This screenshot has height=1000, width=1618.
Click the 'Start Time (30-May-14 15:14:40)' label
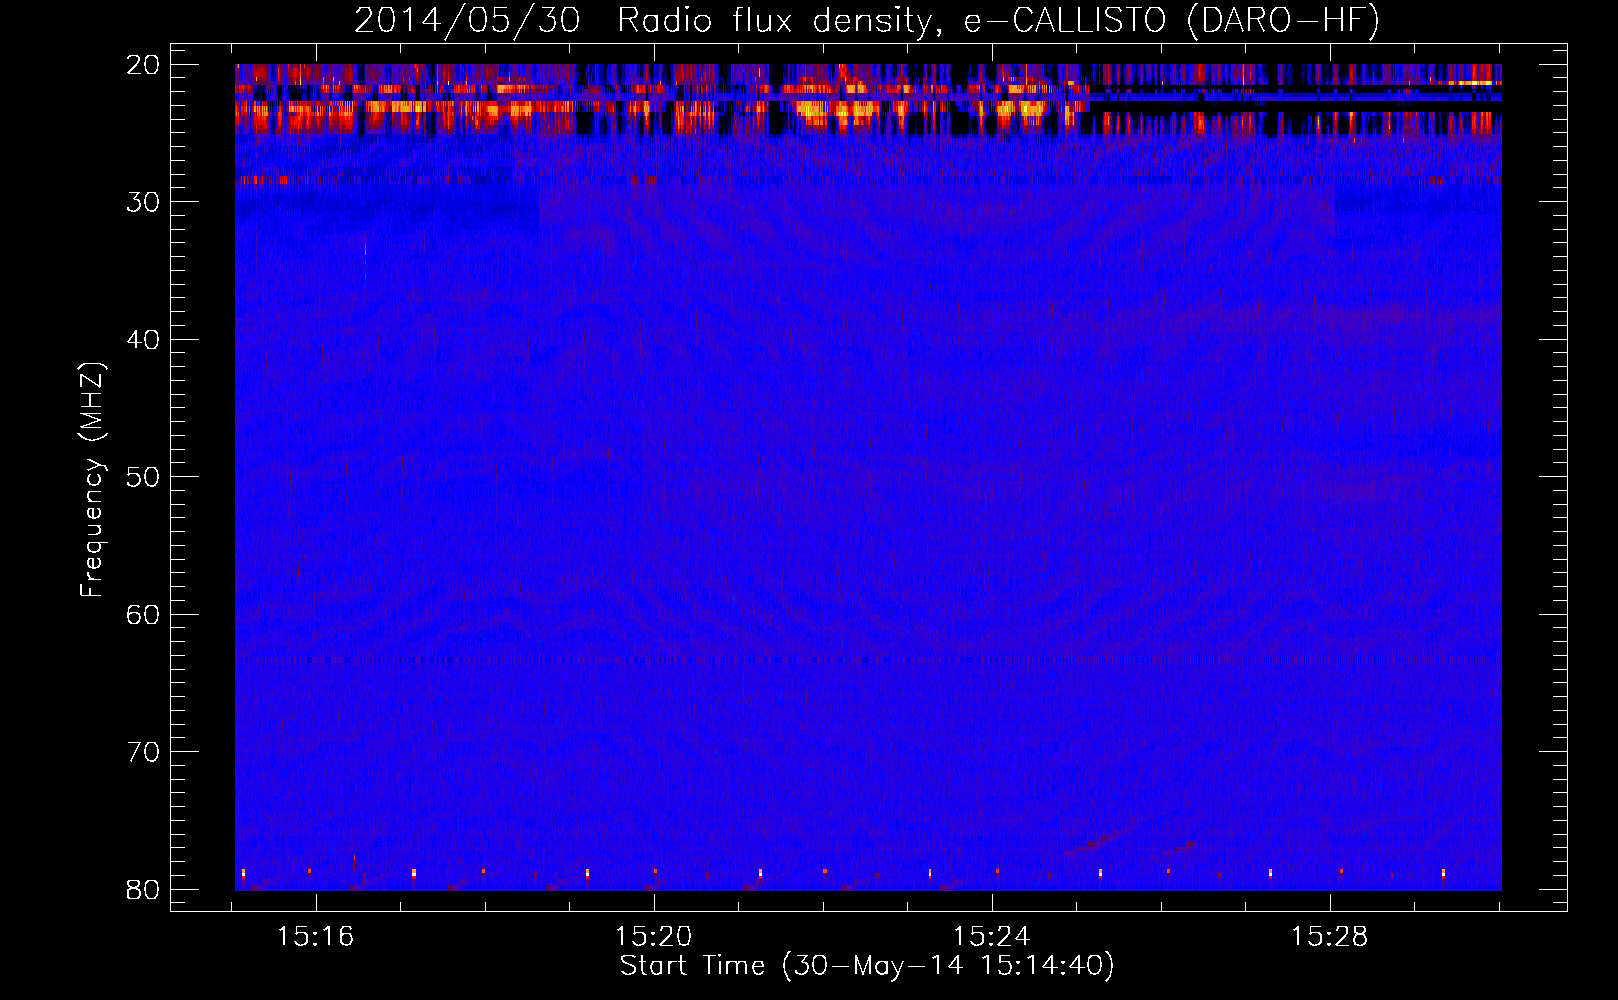[x=867, y=966]
